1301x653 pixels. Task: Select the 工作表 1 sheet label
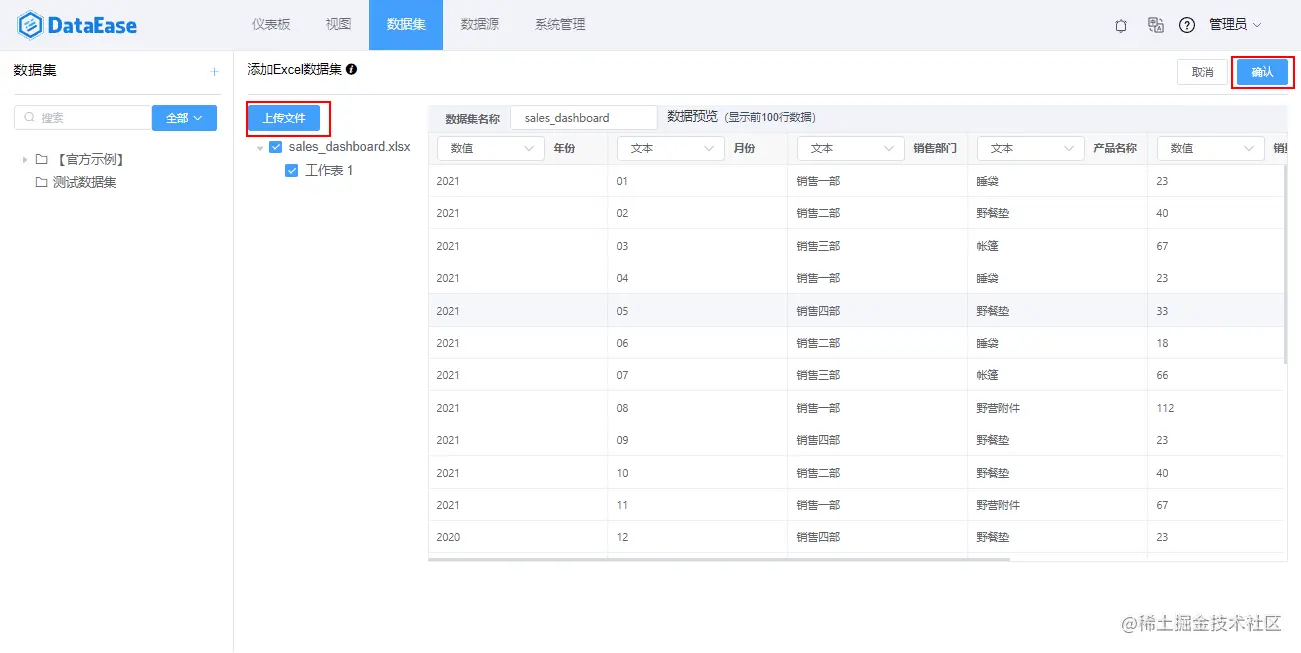329,171
